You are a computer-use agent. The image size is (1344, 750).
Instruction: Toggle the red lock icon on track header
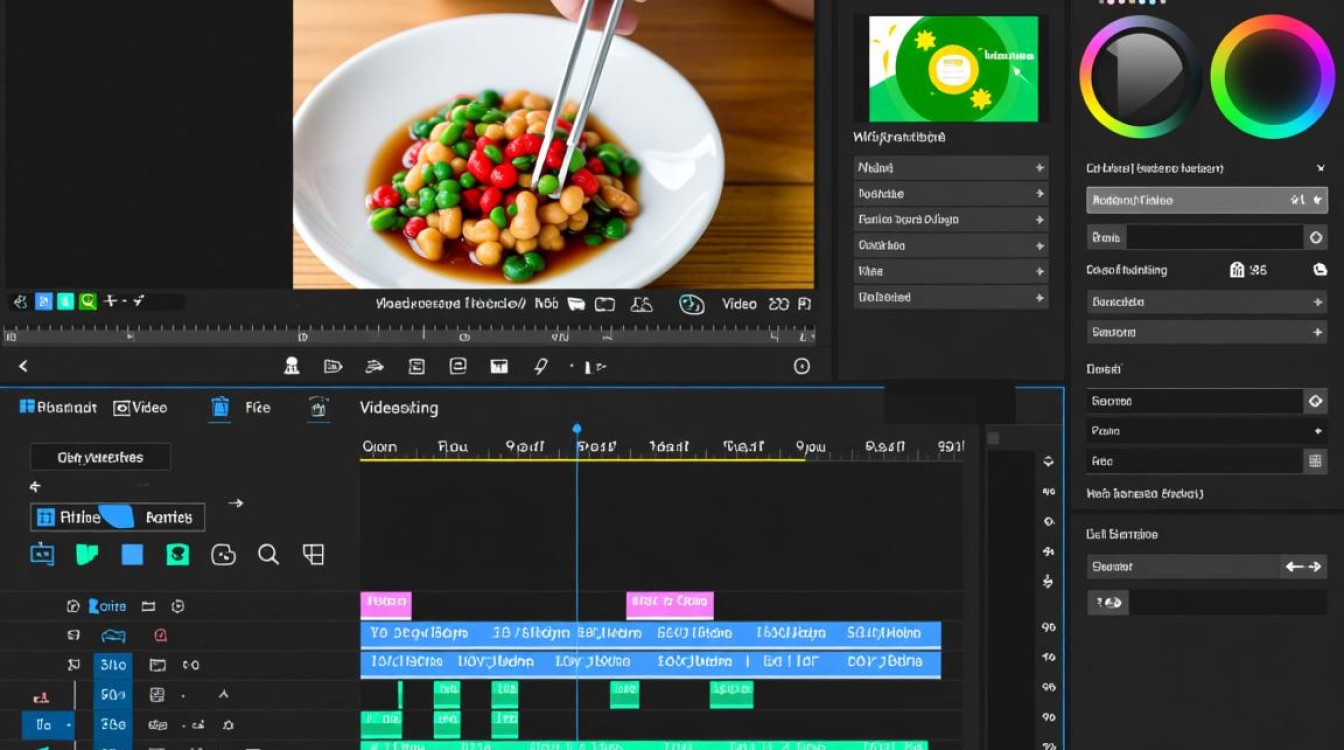(160, 635)
